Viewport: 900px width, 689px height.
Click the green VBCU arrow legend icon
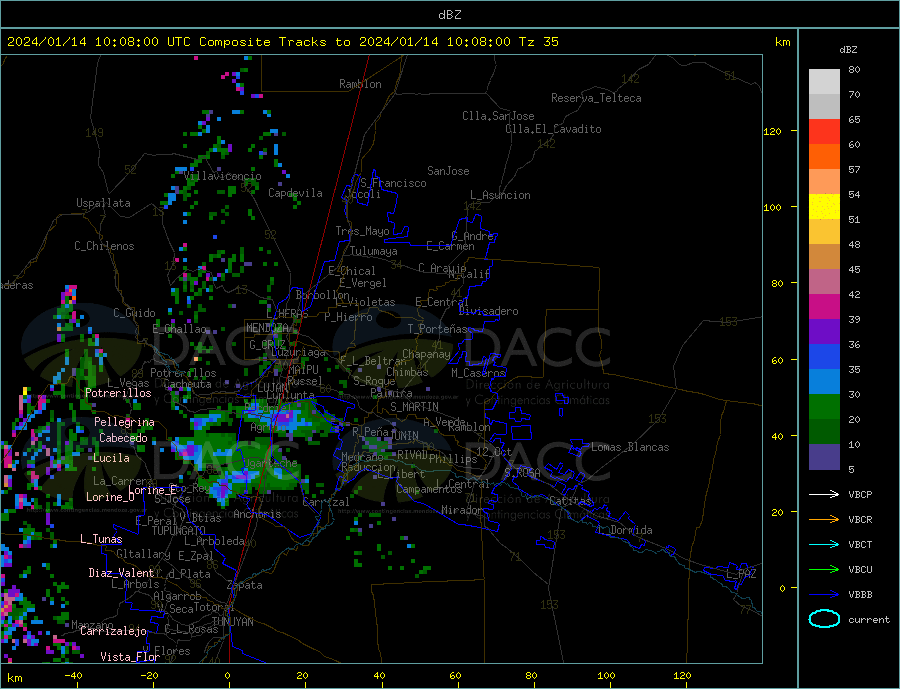824,570
